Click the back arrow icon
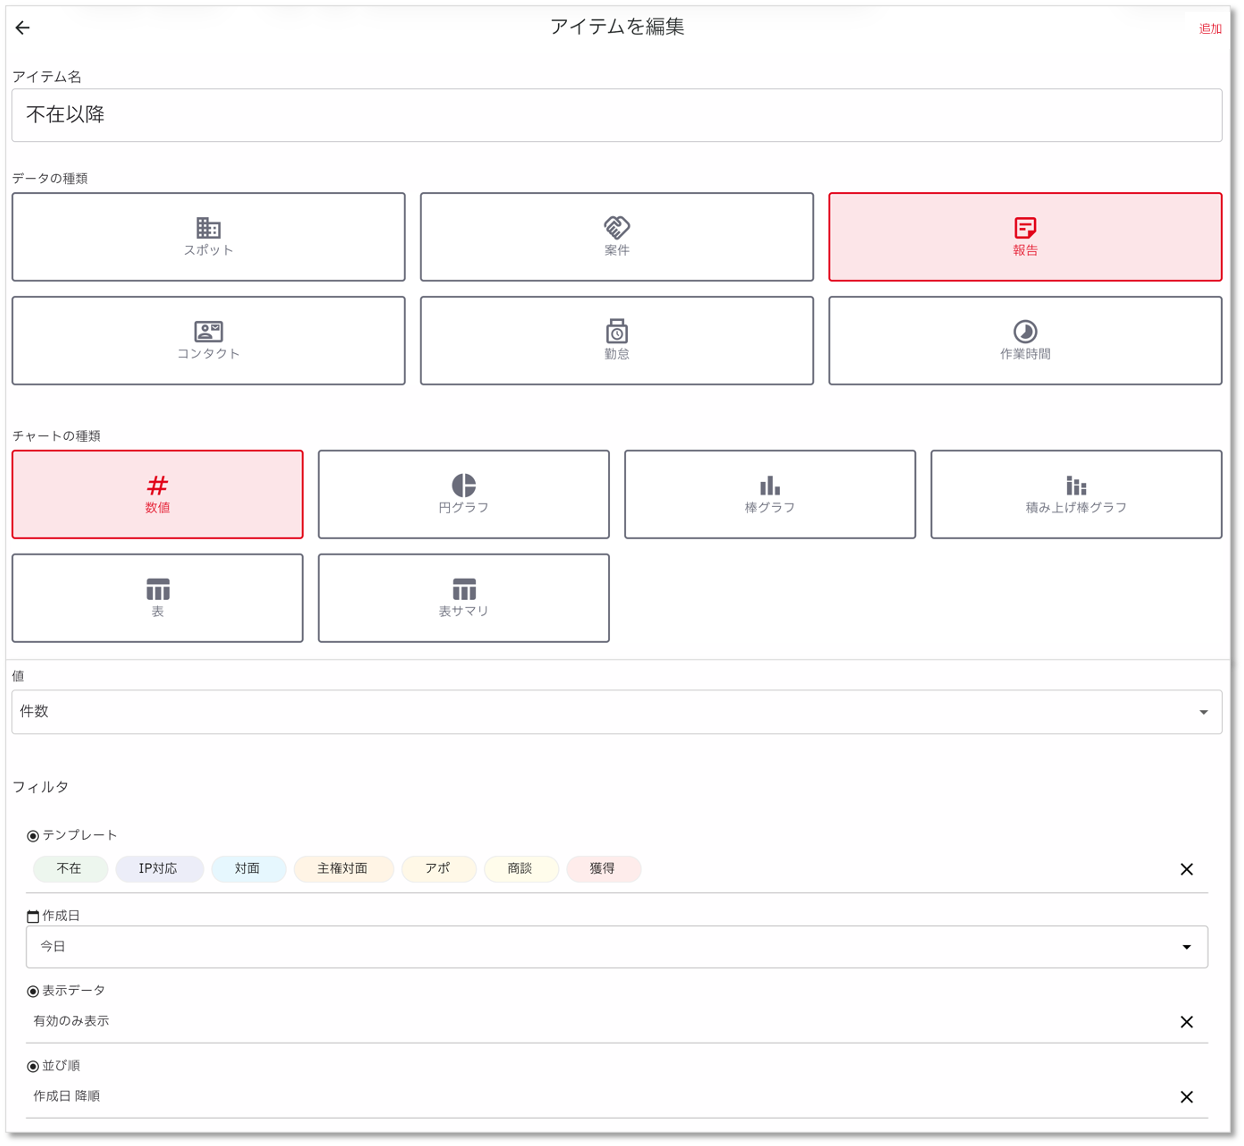This screenshot has width=1244, height=1146. click(23, 28)
